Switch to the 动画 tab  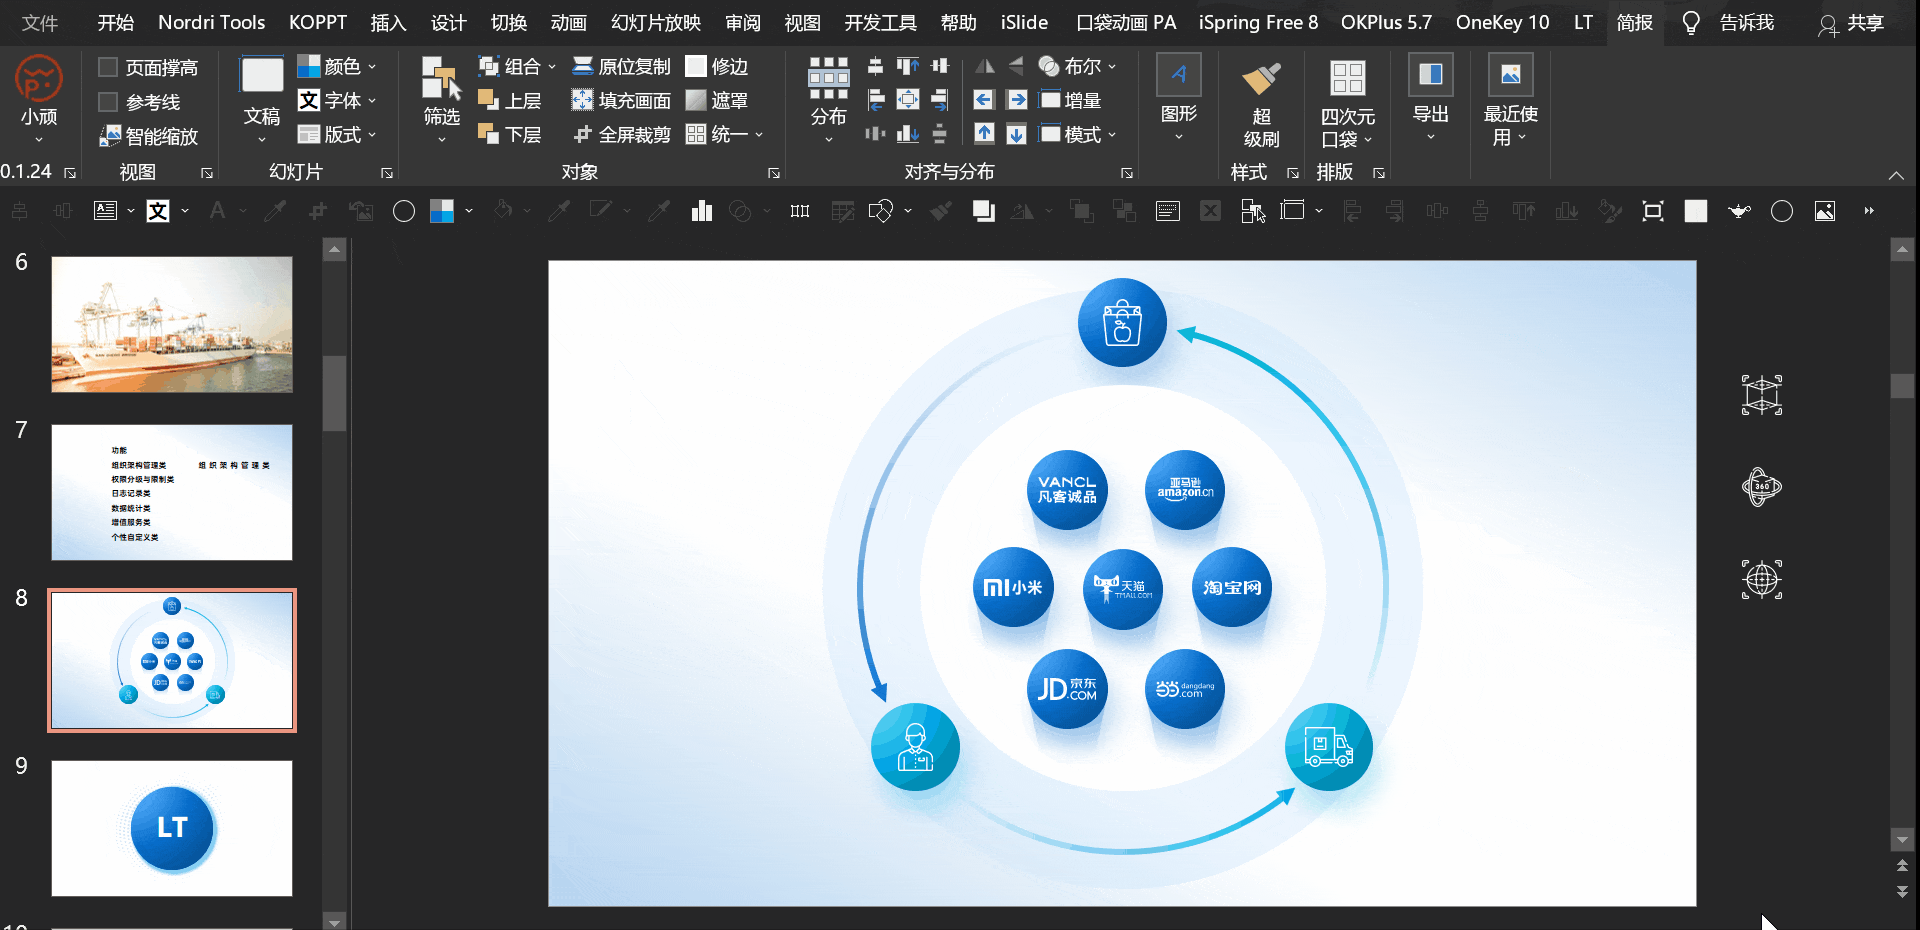click(568, 22)
